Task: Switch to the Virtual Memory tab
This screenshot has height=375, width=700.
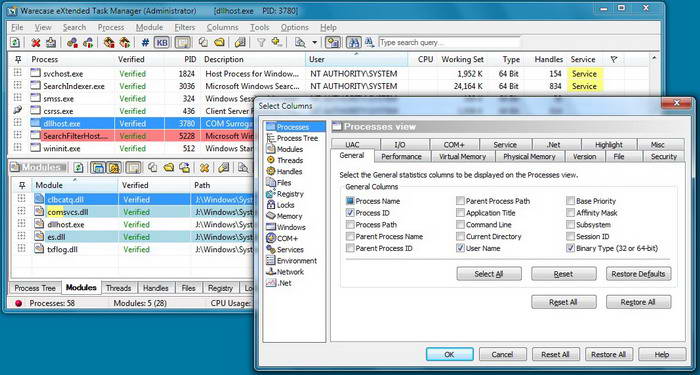Action: pyautogui.click(x=462, y=157)
